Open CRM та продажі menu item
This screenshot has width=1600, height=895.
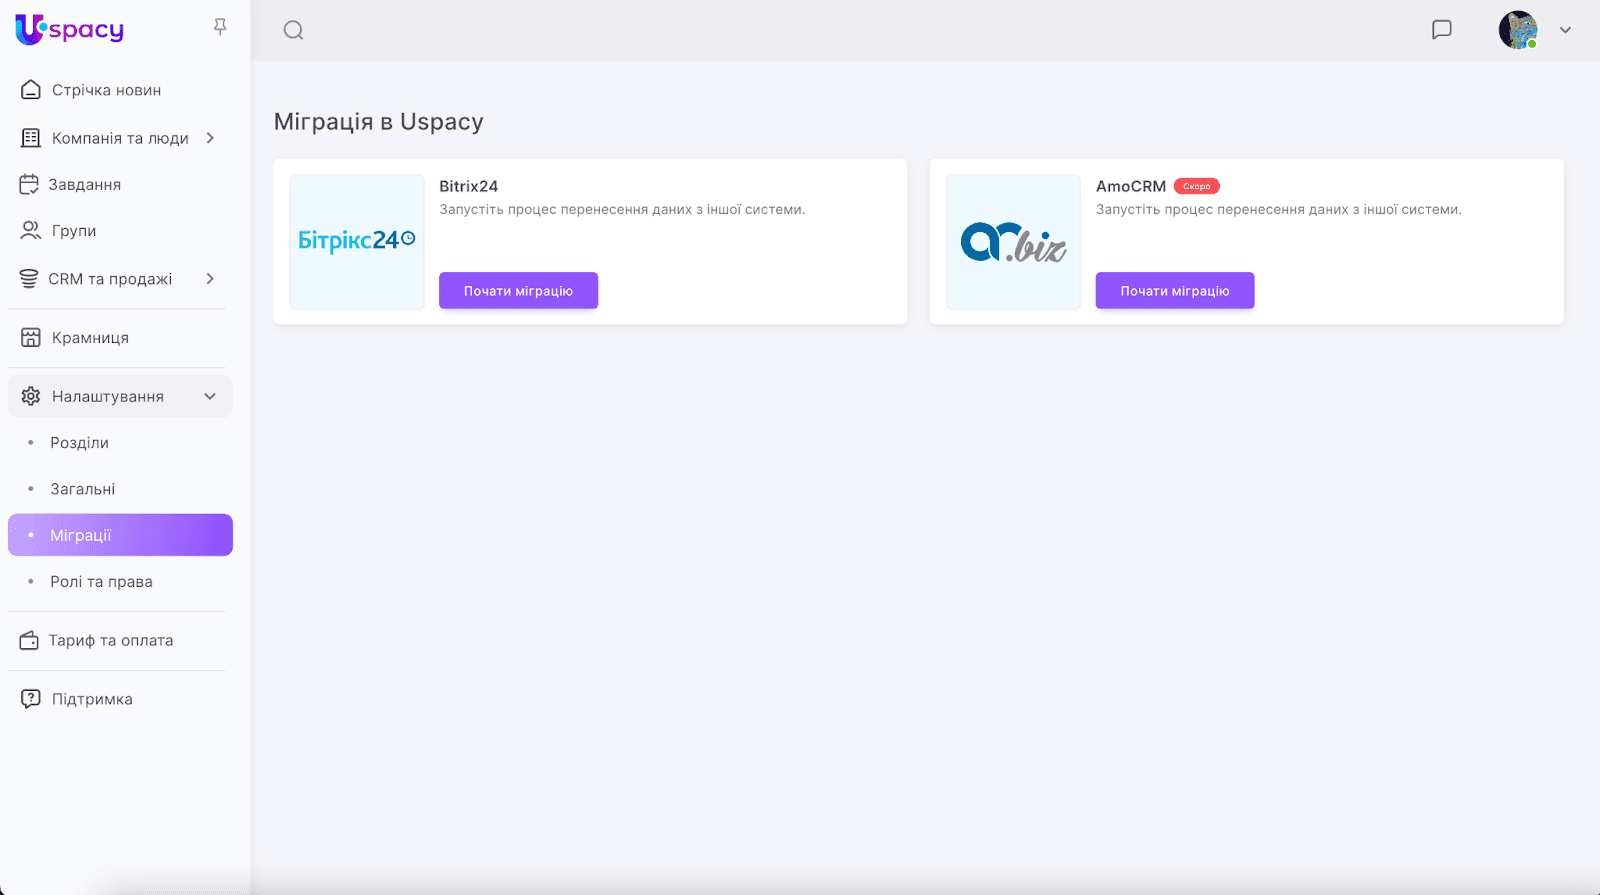(110, 279)
